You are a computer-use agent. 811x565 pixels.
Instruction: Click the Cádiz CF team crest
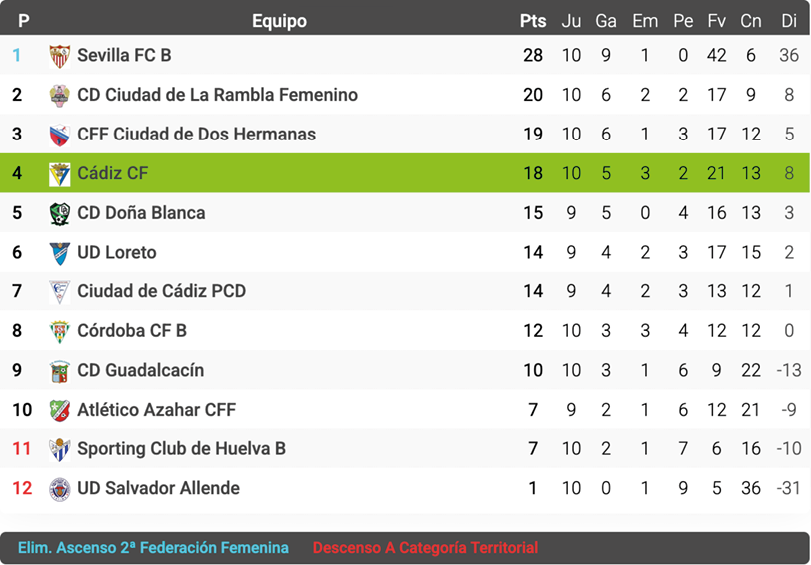(60, 174)
